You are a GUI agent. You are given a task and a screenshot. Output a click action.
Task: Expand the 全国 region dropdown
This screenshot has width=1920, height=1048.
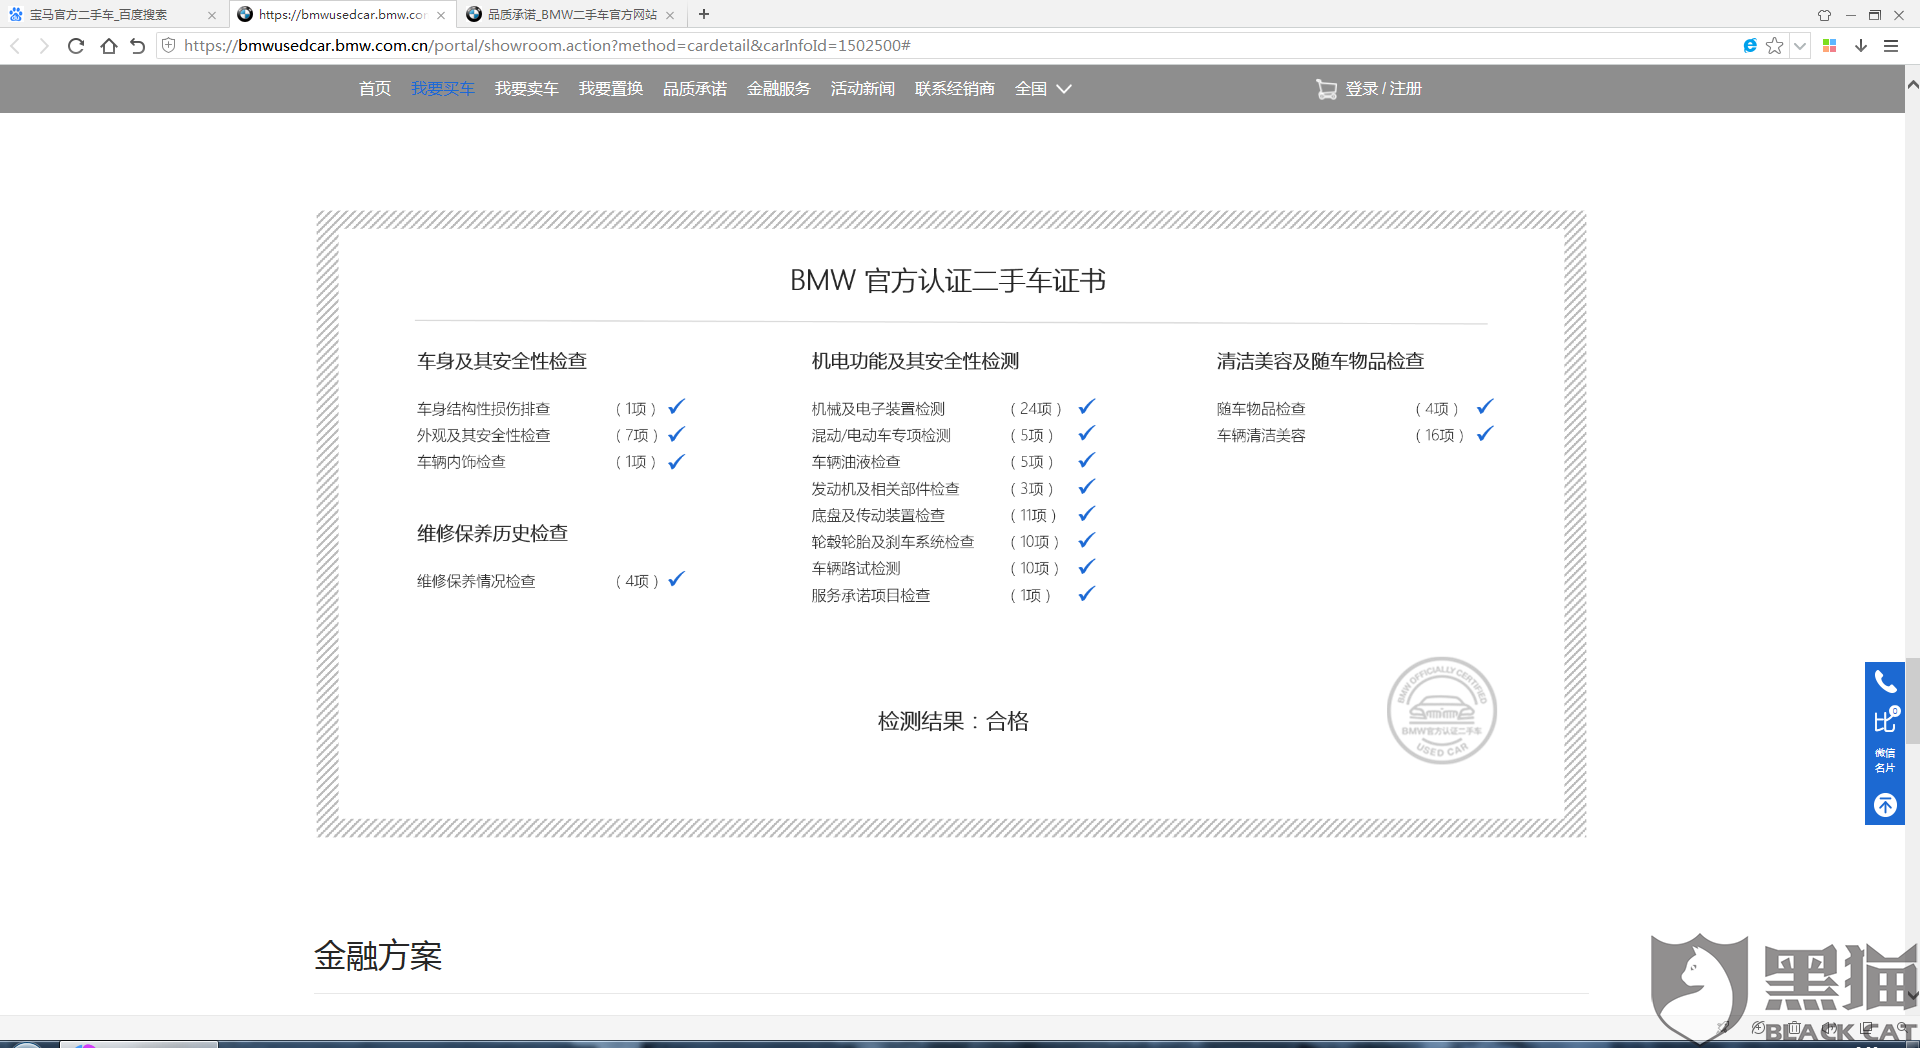[1043, 89]
